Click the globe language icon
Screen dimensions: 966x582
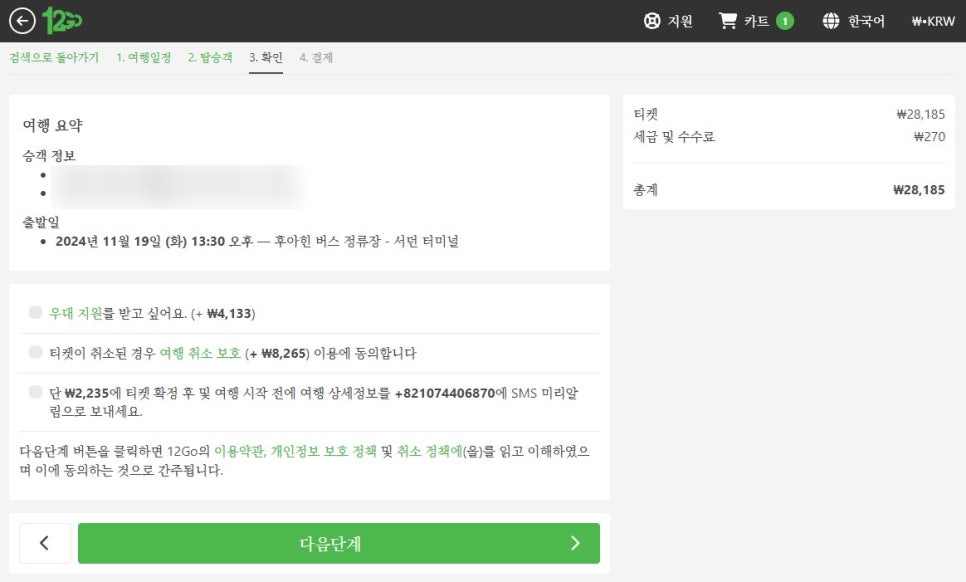click(831, 21)
